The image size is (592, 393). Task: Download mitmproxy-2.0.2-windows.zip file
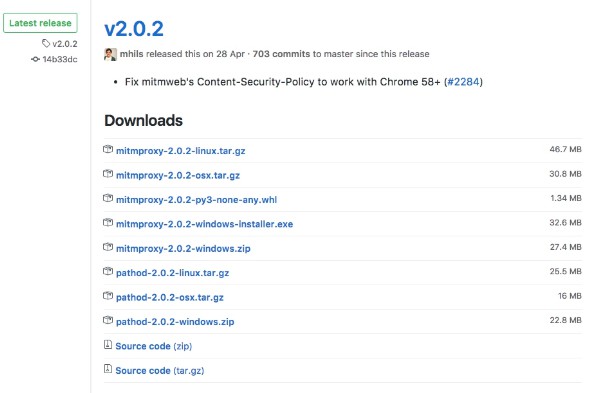[183, 248]
